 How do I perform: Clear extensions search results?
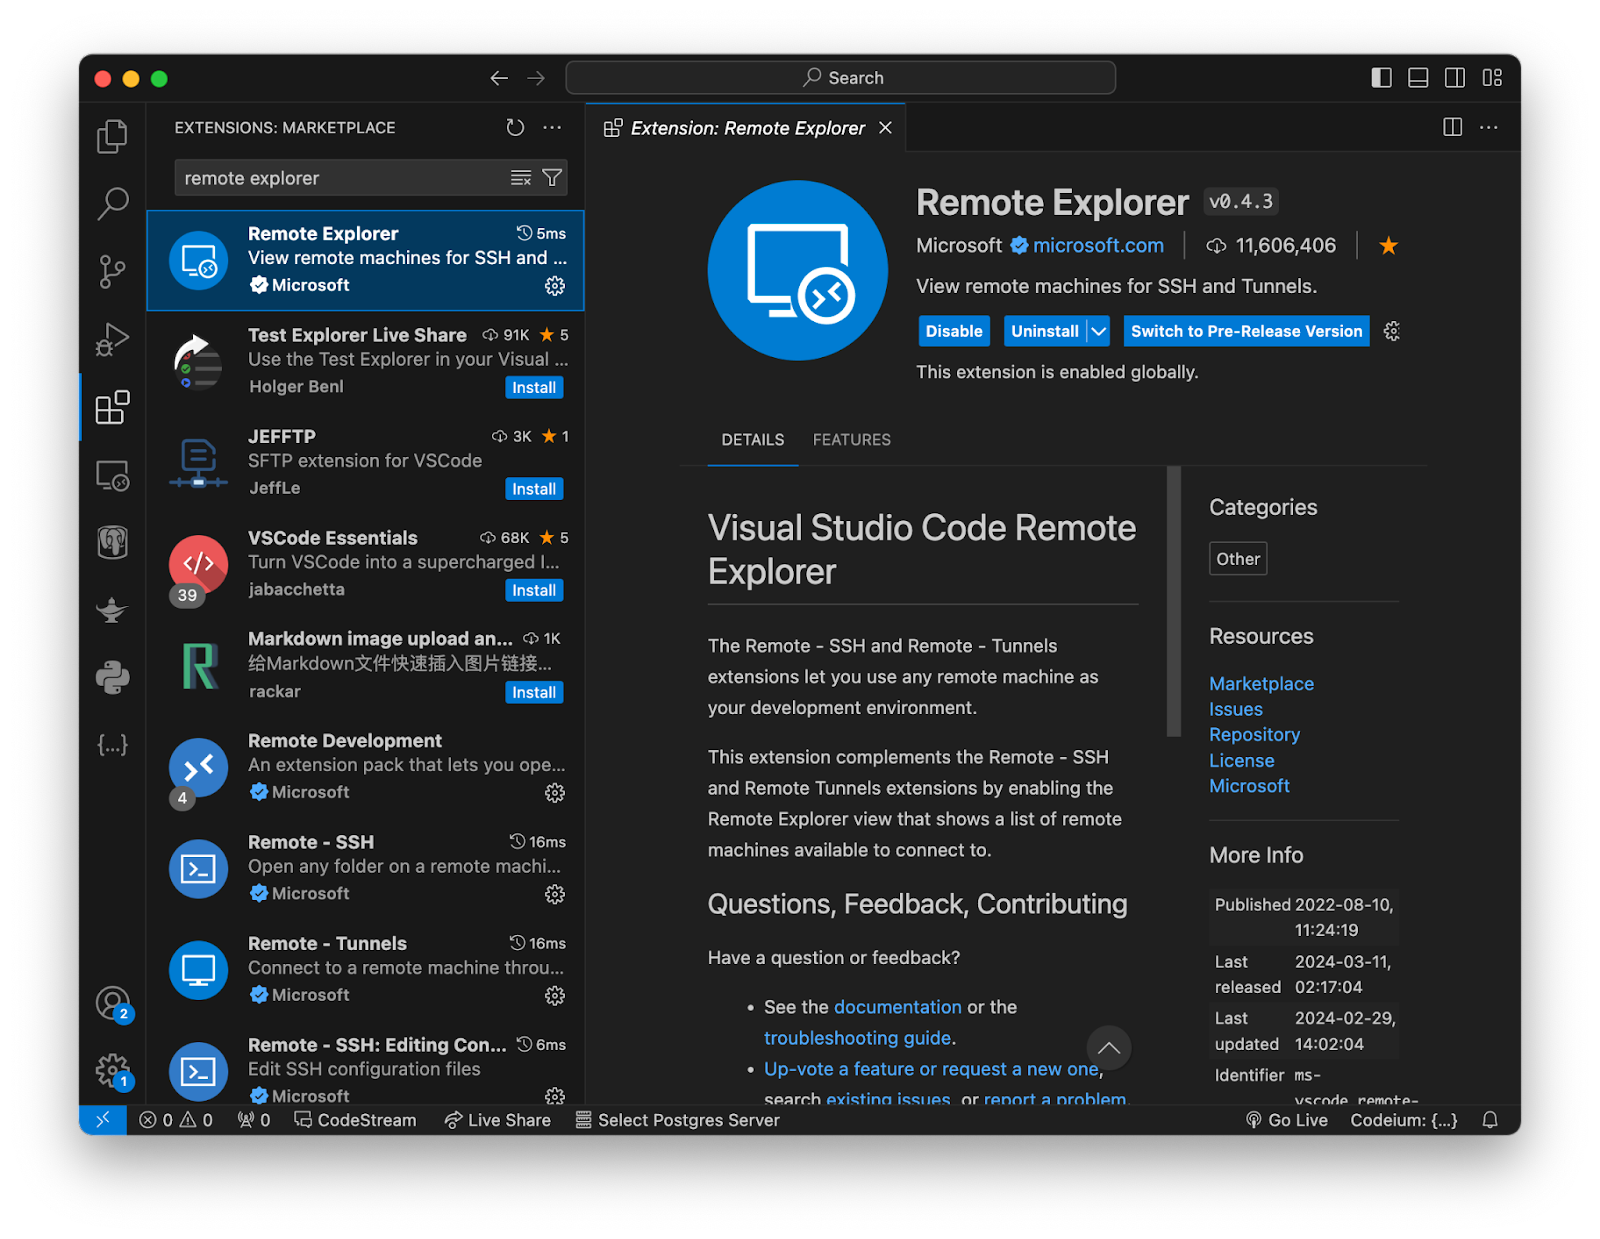tap(521, 178)
